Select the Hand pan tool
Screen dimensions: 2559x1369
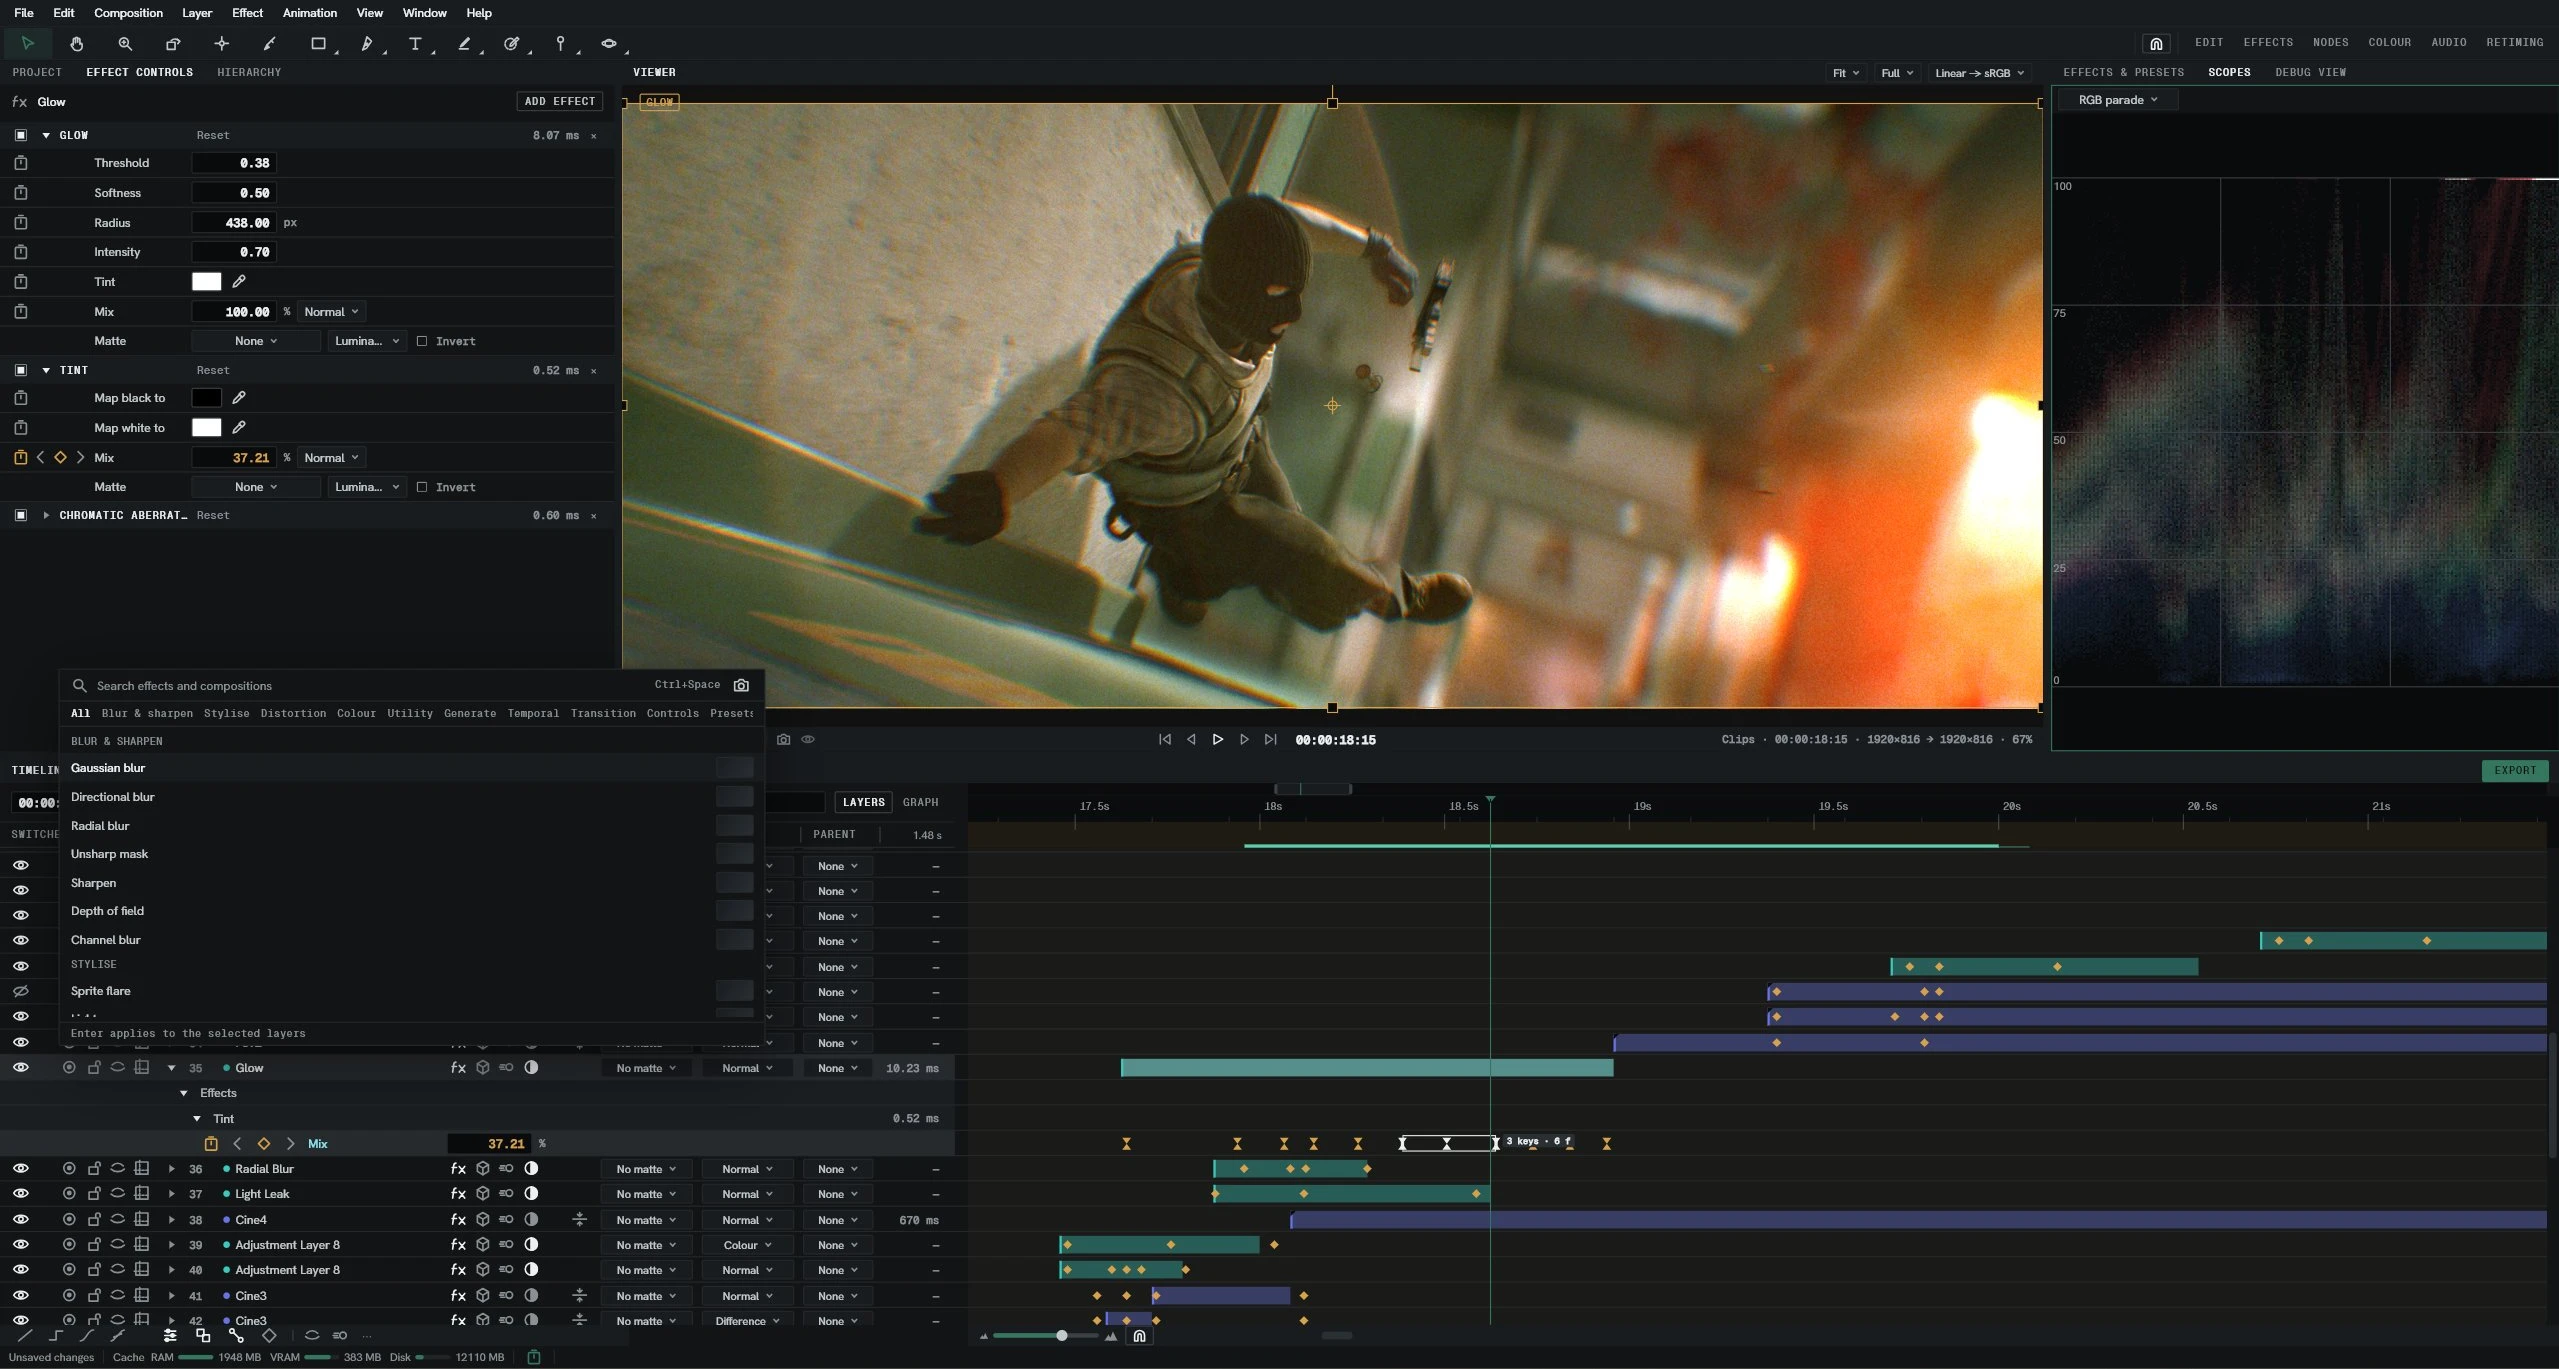pyautogui.click(x=76, y=43)
